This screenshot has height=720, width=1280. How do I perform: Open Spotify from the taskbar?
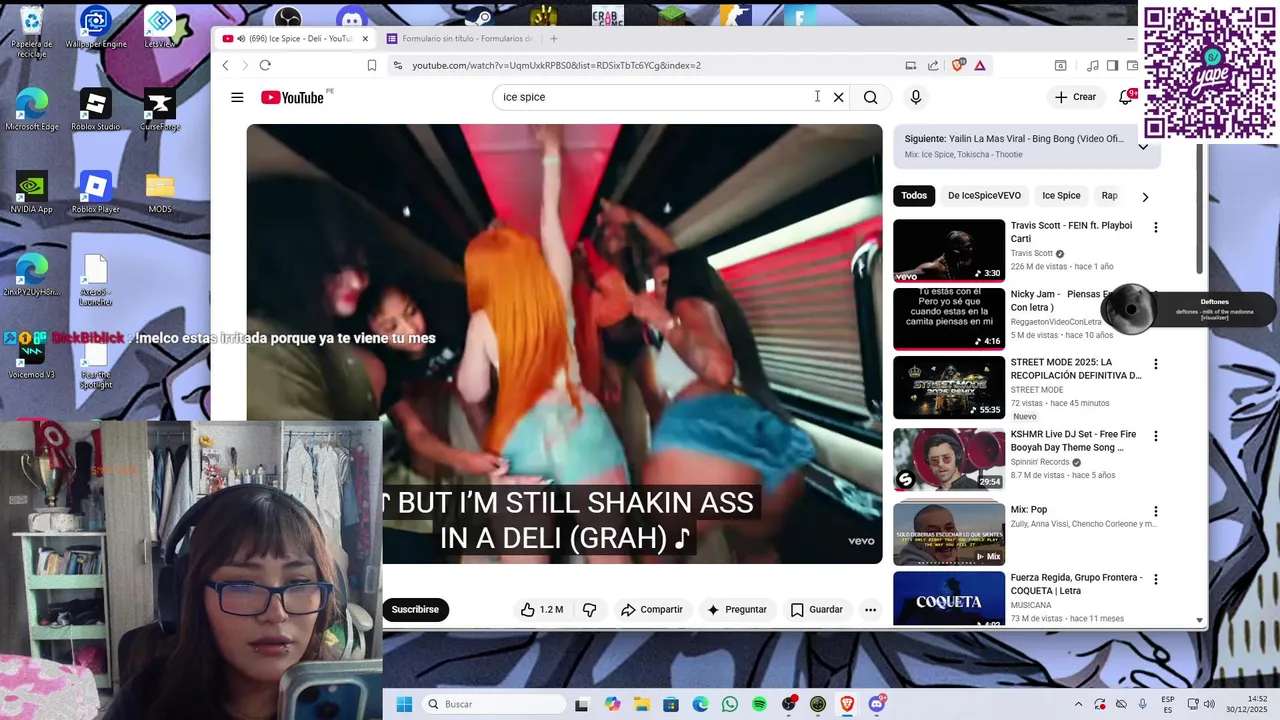pyautogui.click(x=759, y=704)
